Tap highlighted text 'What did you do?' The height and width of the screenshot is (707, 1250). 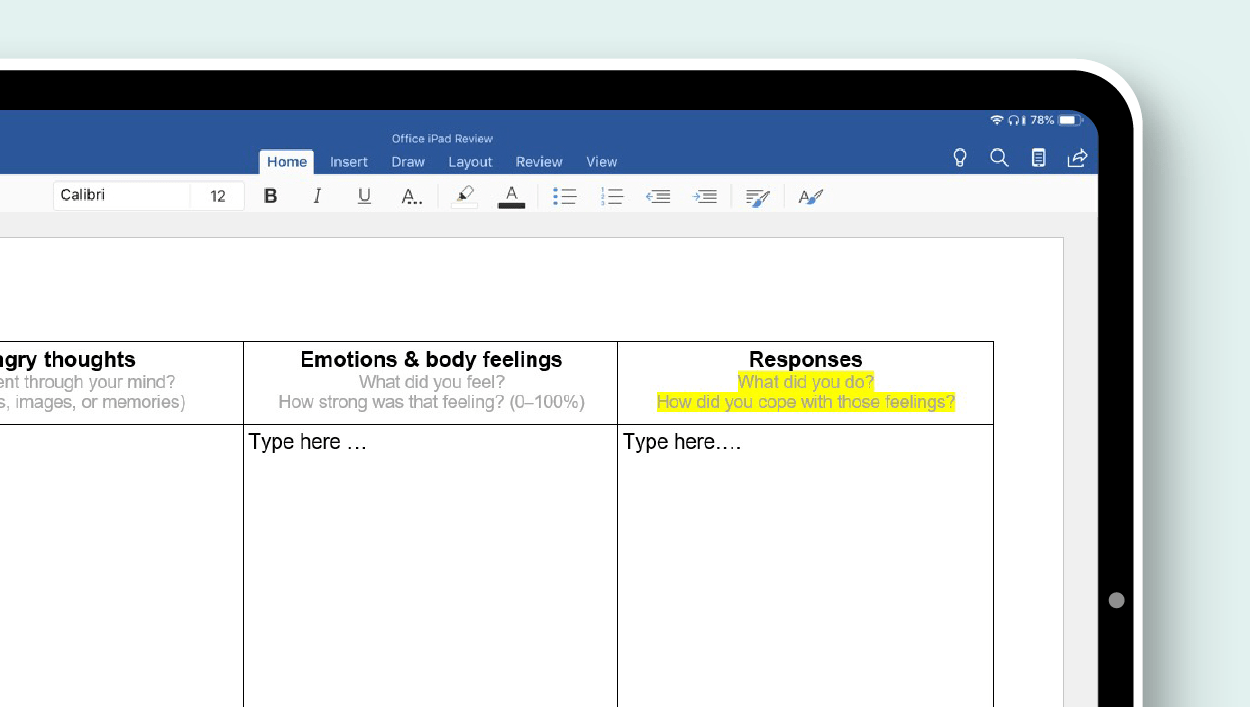point(806,382)
